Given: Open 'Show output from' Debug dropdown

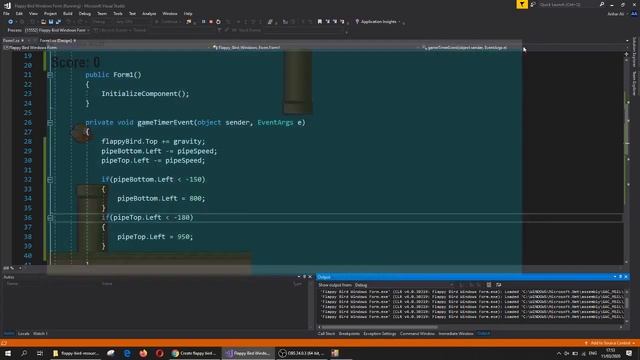Looking at the screenshot, I should click(x=403, y=285).
